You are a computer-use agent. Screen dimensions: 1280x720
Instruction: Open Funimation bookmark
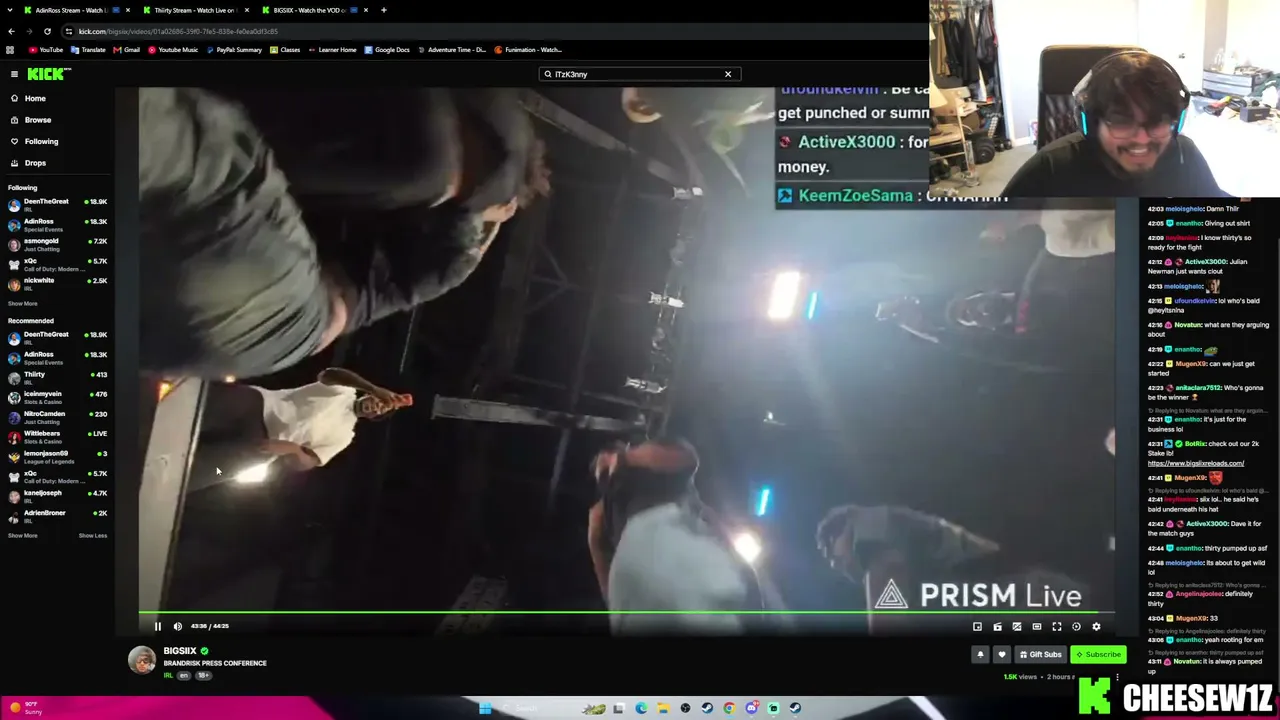[528, 50]
